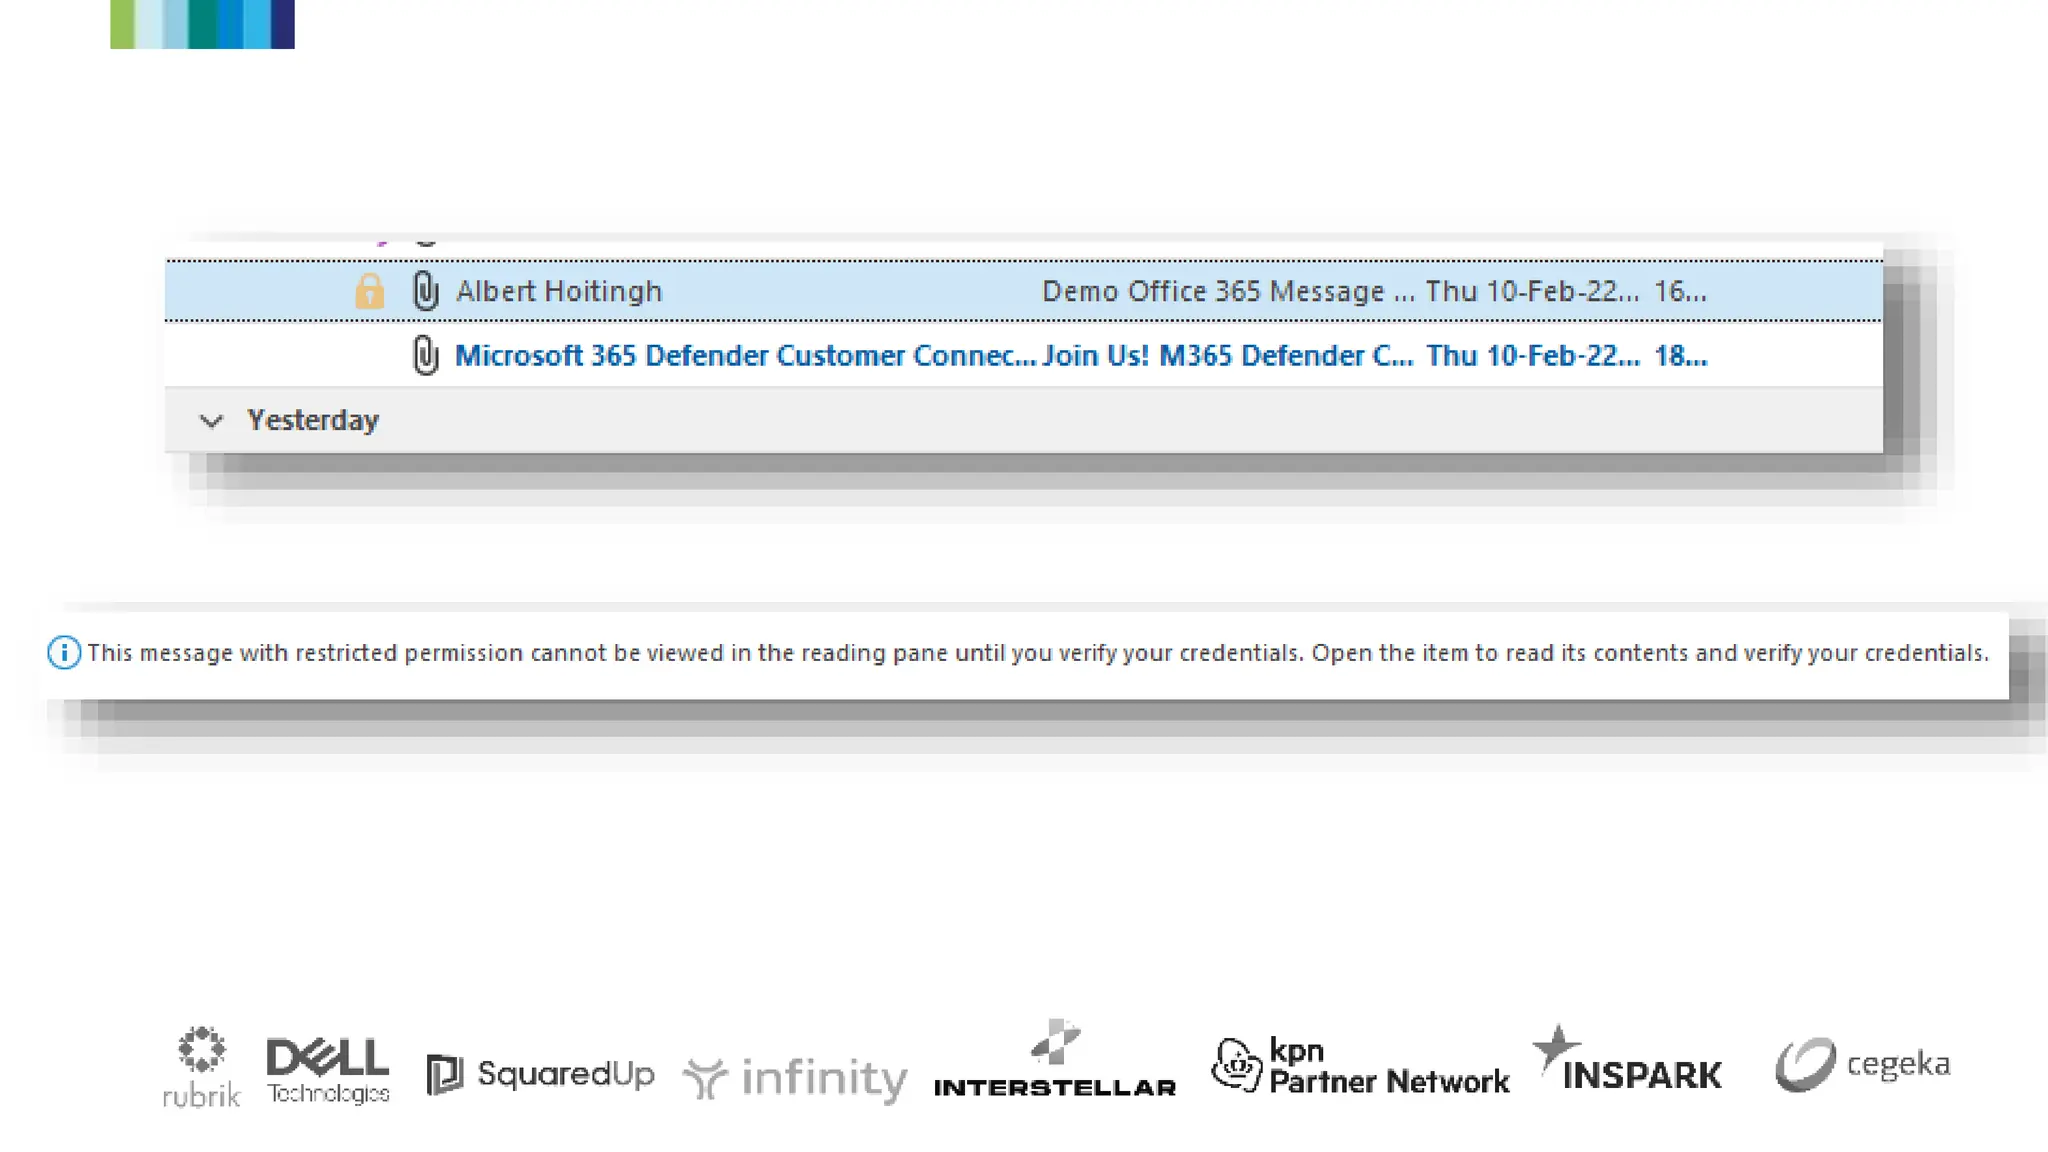Click the Interstellar logo
The width and height of the screenshot is (2048, 1152).
[x=1054, y=1062]
